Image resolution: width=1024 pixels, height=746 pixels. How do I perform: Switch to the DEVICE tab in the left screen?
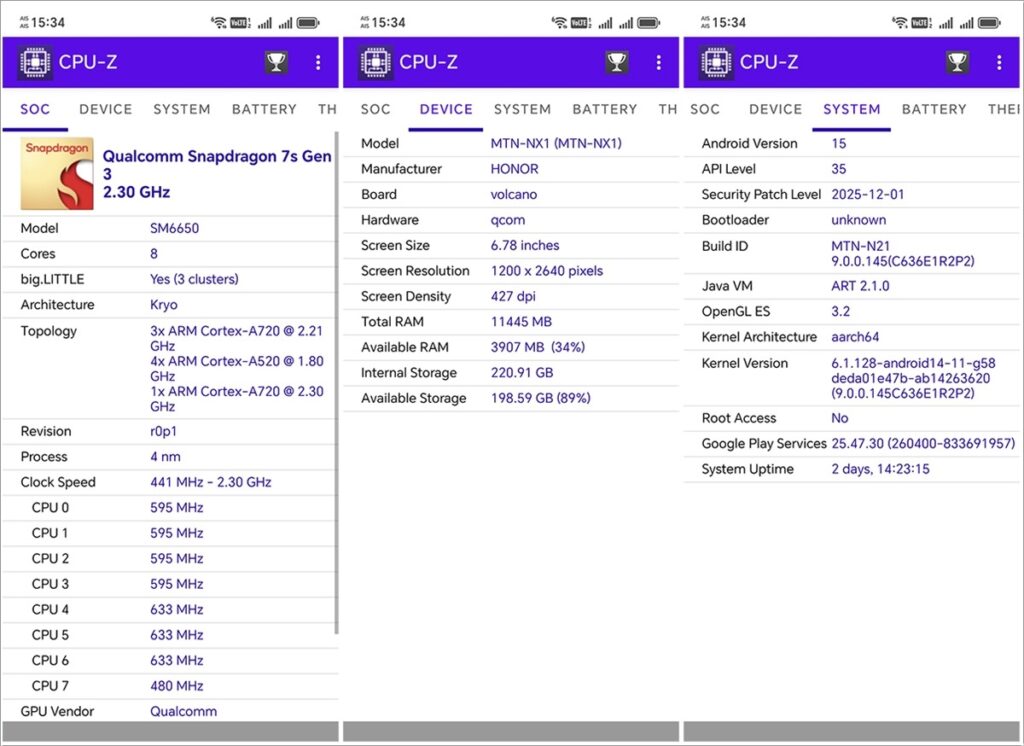coord(106,109)
